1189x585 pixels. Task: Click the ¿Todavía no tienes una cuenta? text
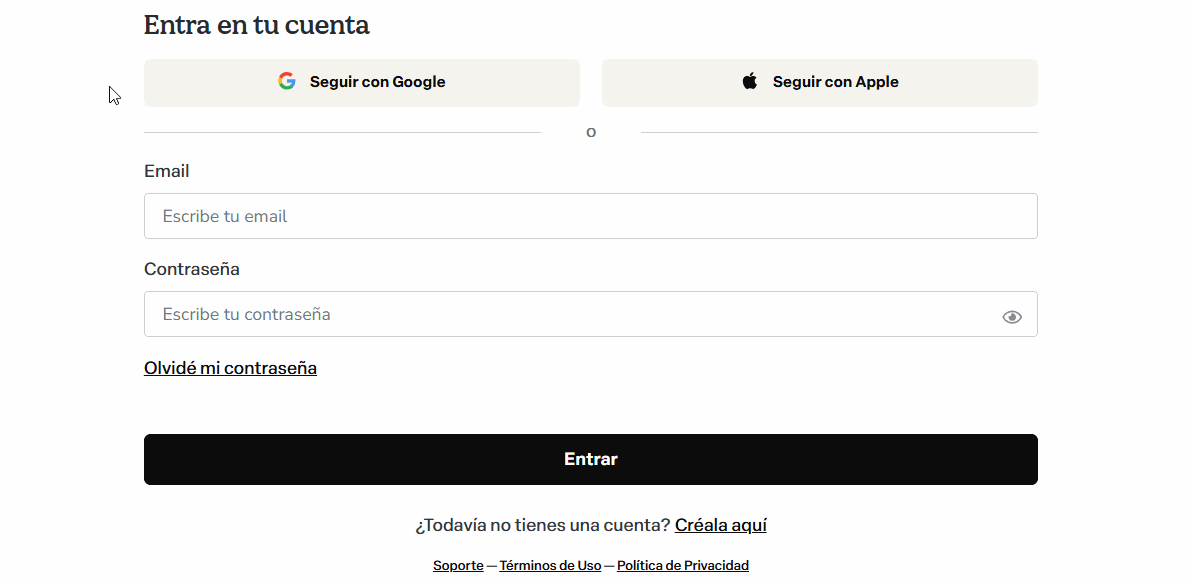point(543,525)
